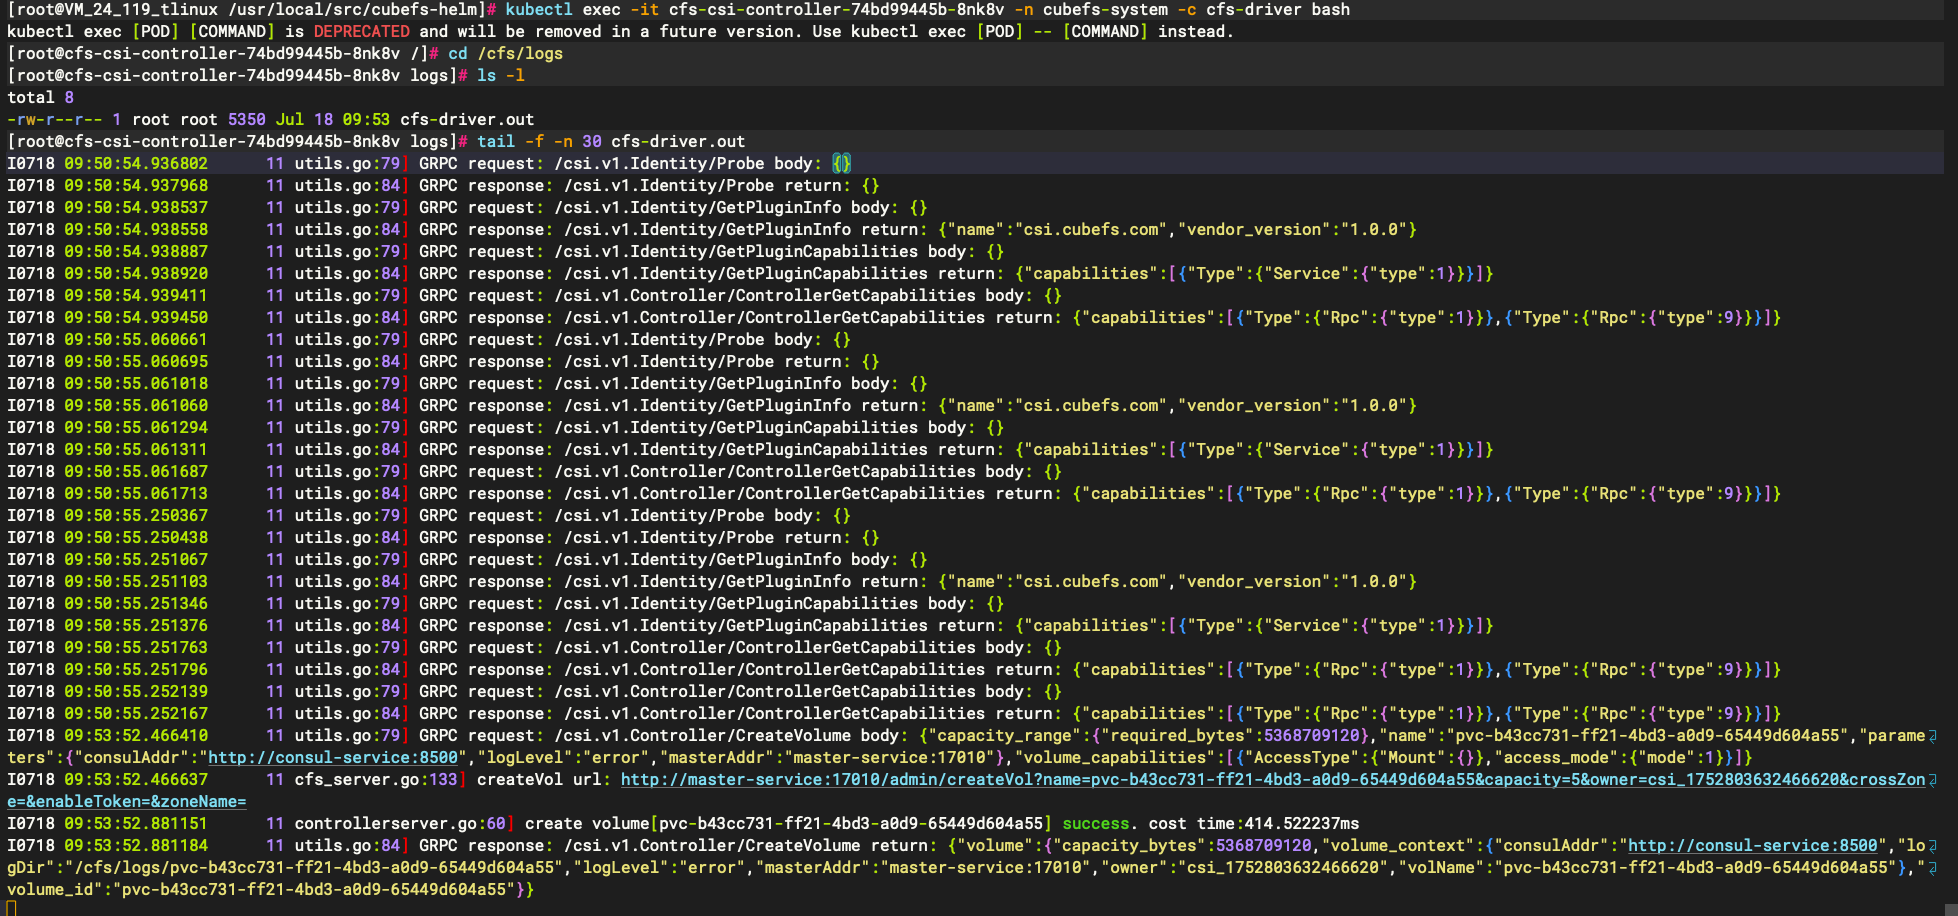
Task: Click the timestamp 09:53:52.881184
Action: pos(136,845)
